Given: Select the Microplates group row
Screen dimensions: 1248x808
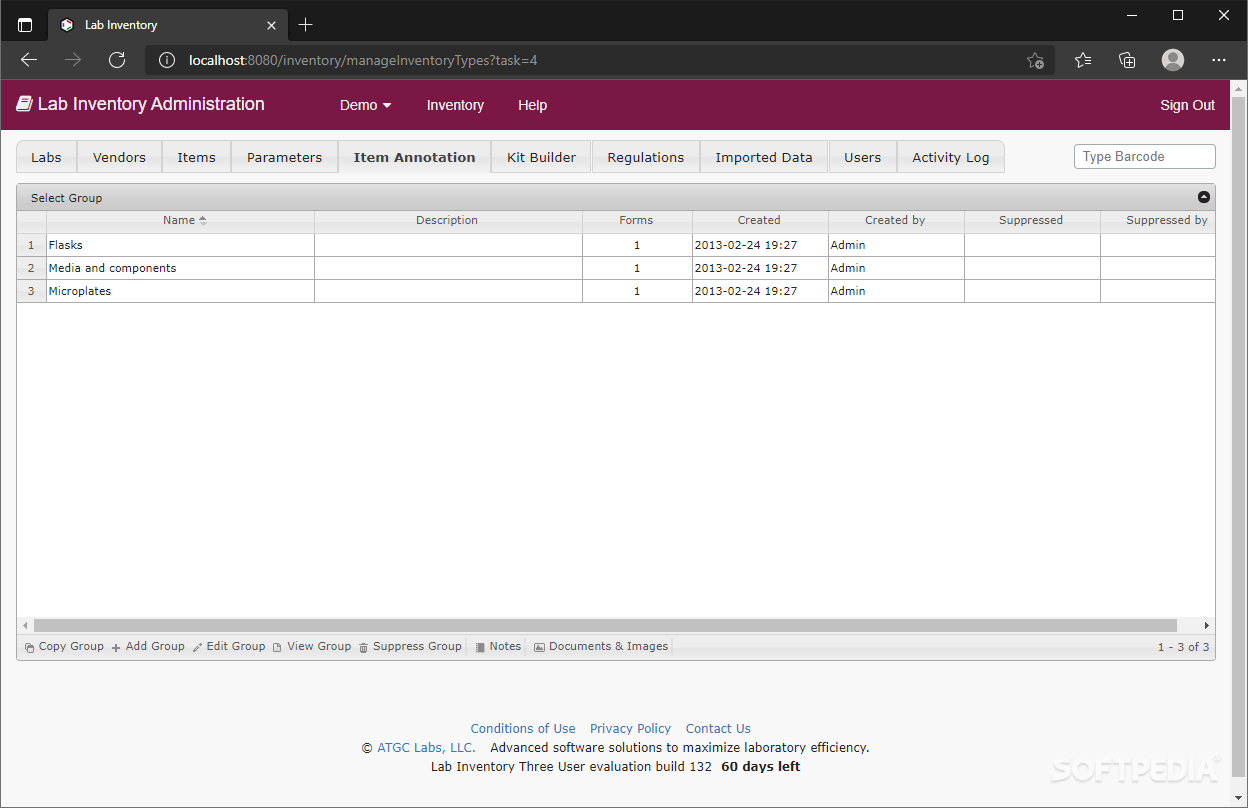Looking at the screenshot, I should coord(616,291).
